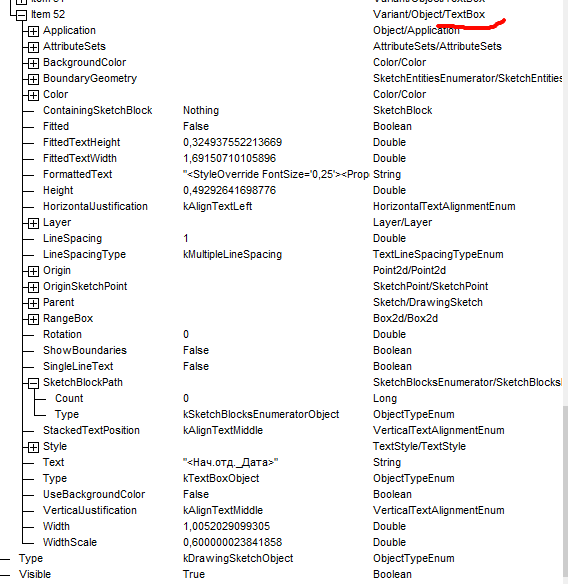Click the Nothing value of ContainingSketchBlock
The height and width of the screenshot is (584, 568).
coord(201,111)
